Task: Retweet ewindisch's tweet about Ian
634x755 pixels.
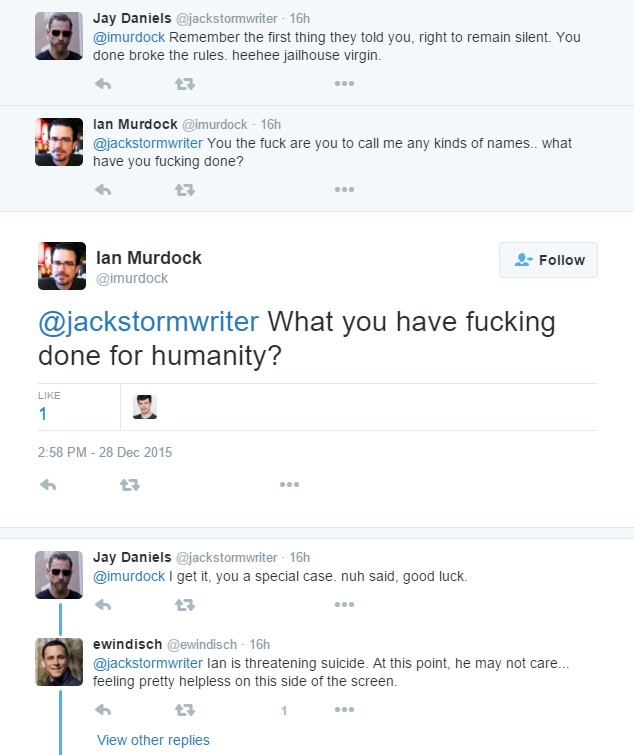Action: 185,710
